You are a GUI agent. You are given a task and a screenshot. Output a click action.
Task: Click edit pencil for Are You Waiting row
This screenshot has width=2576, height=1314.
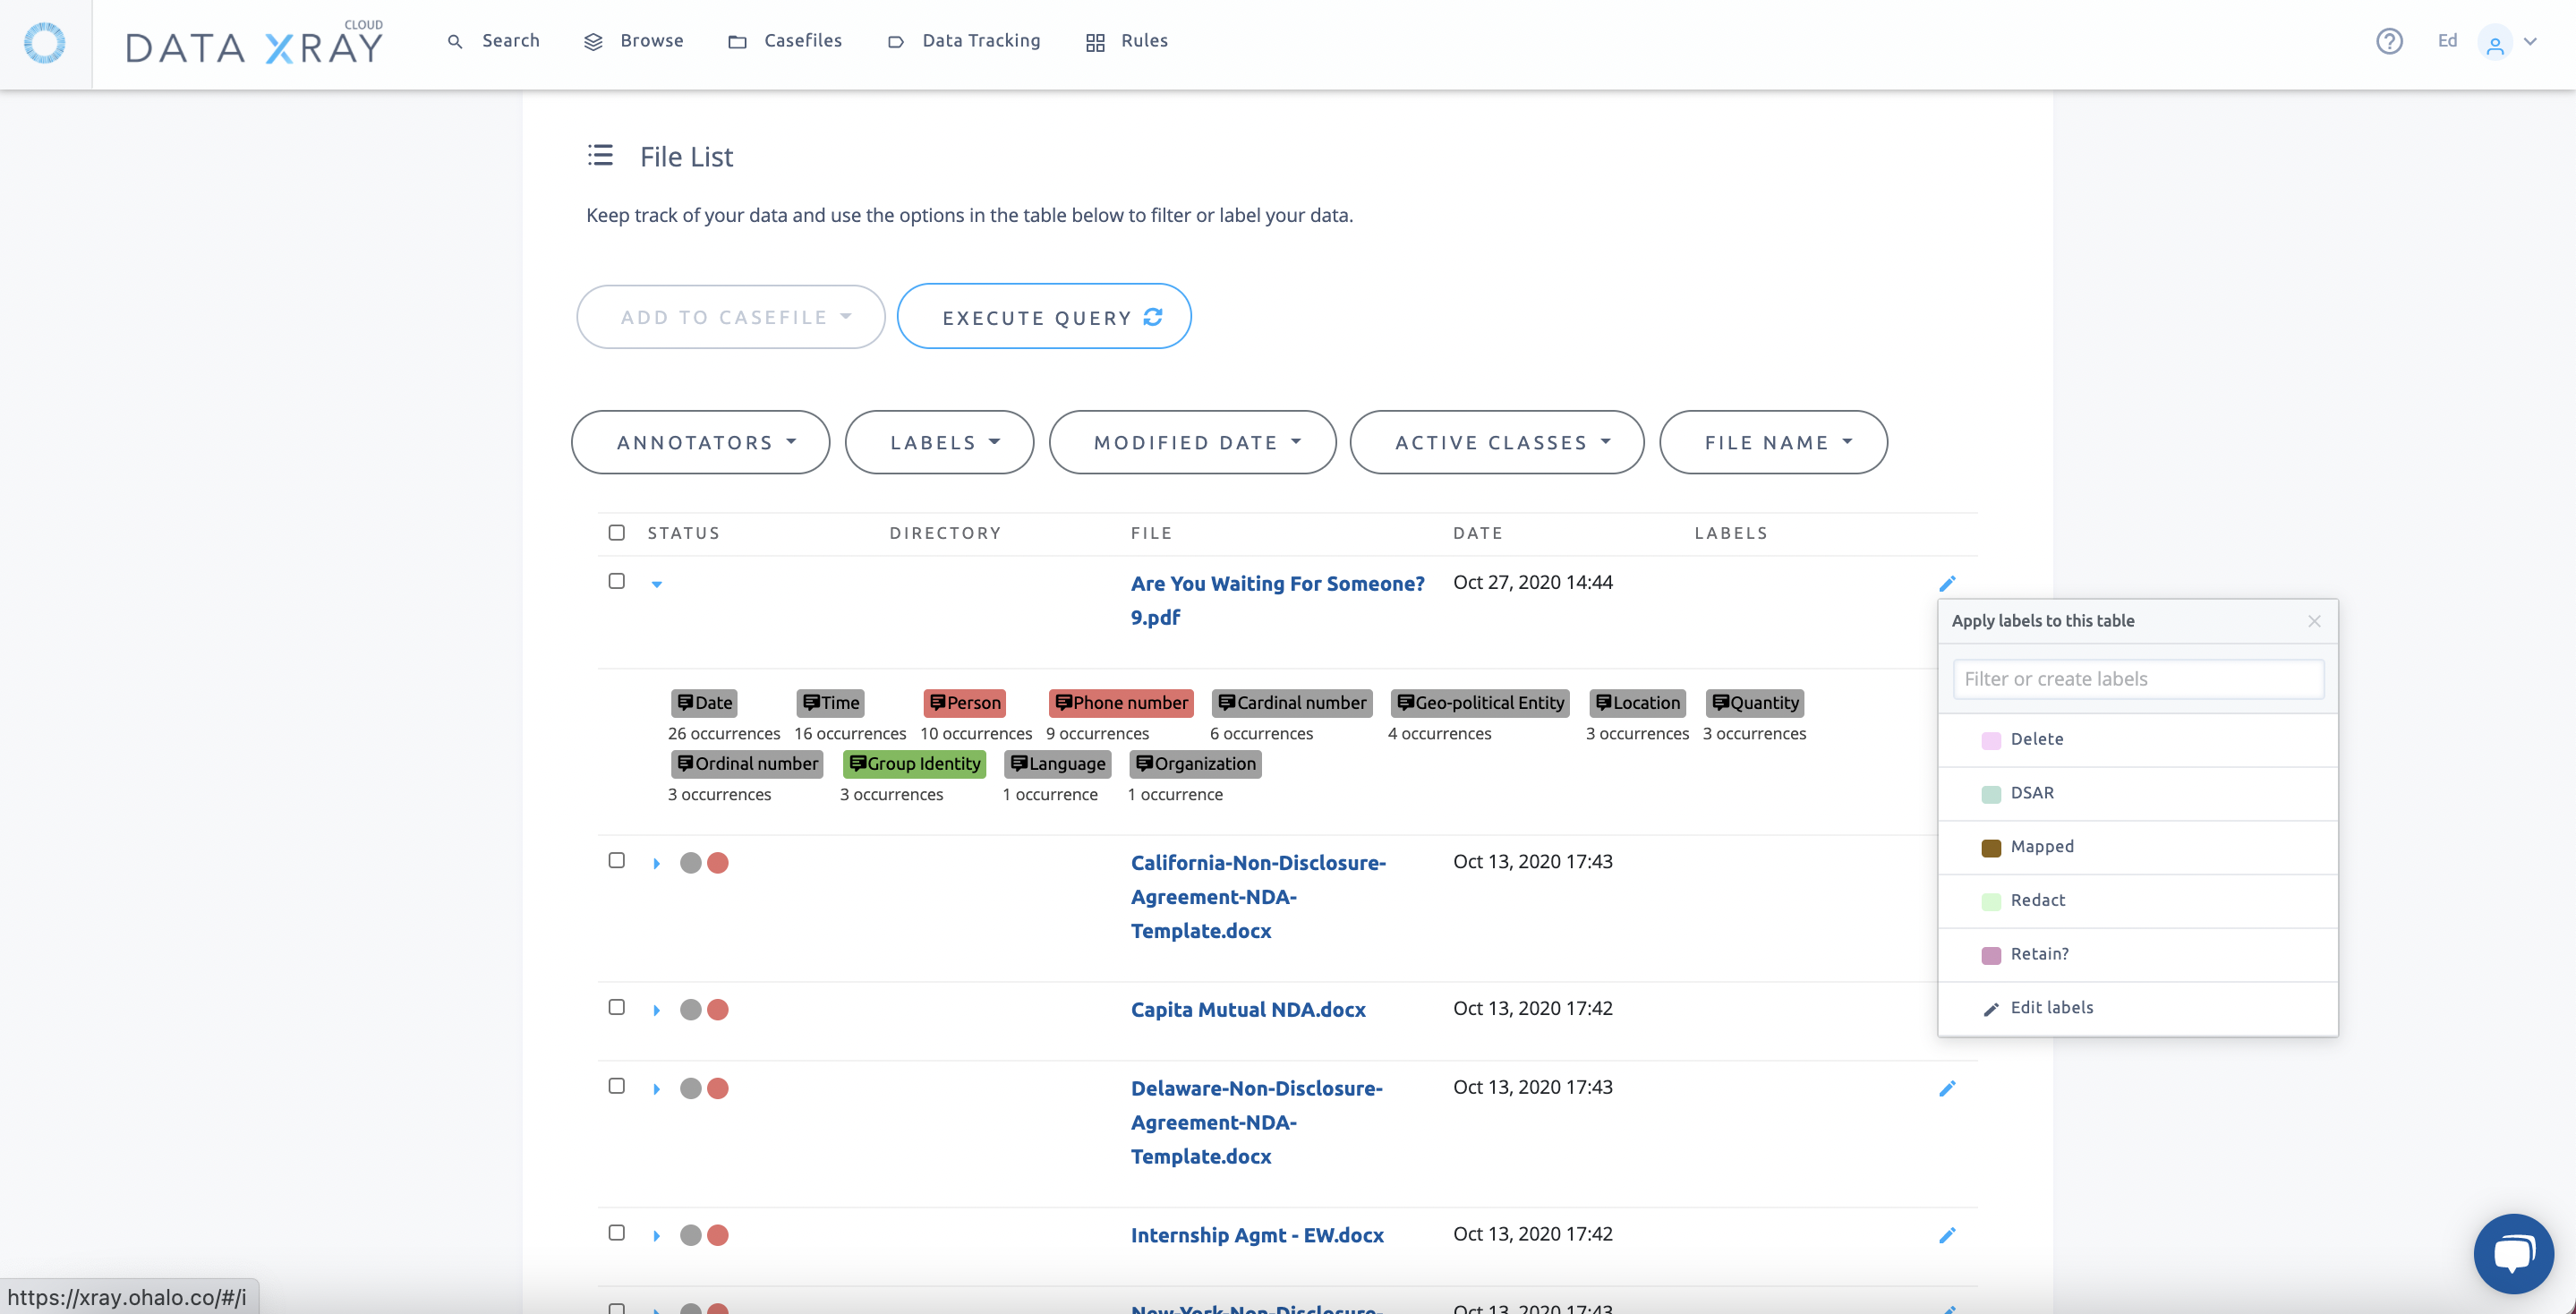pyautogui.click(x=1946, y=583)
